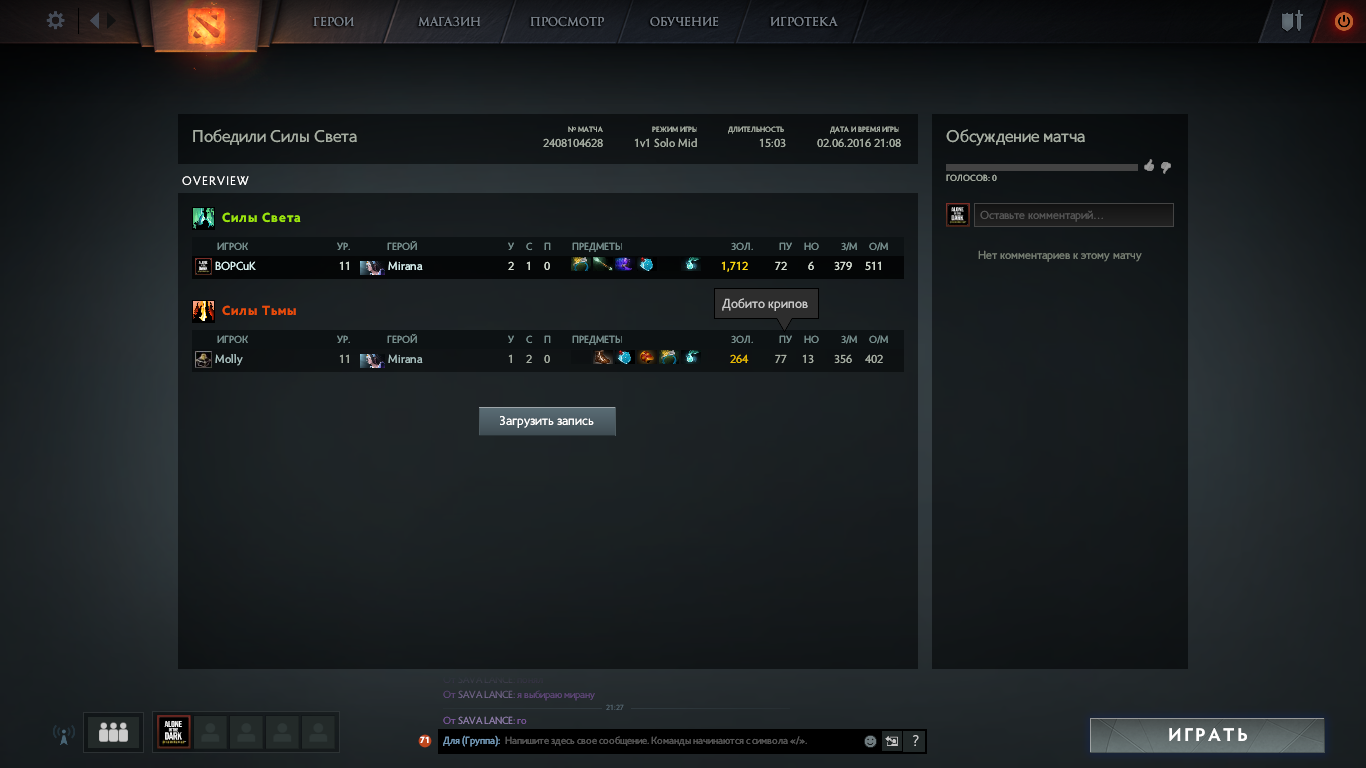Click the chat channel switch icon
Image resolution: width=1366 pixels, height=768 pixels.
coord(892,741)
